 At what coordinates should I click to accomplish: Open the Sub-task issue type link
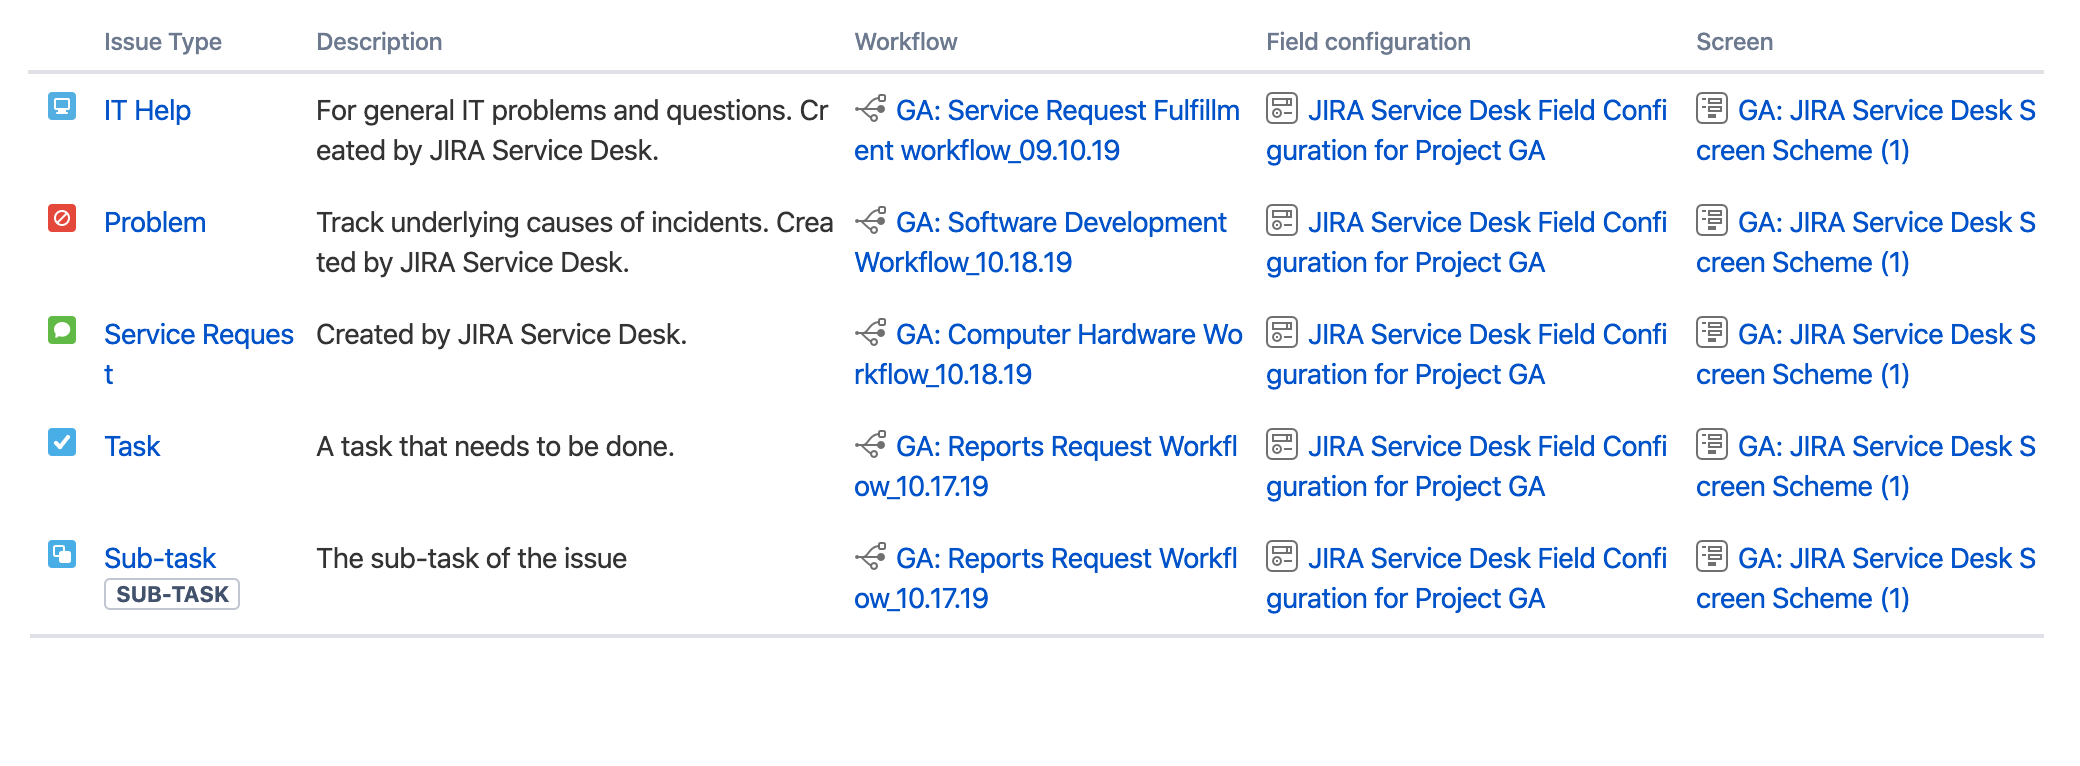click(160, 559)
